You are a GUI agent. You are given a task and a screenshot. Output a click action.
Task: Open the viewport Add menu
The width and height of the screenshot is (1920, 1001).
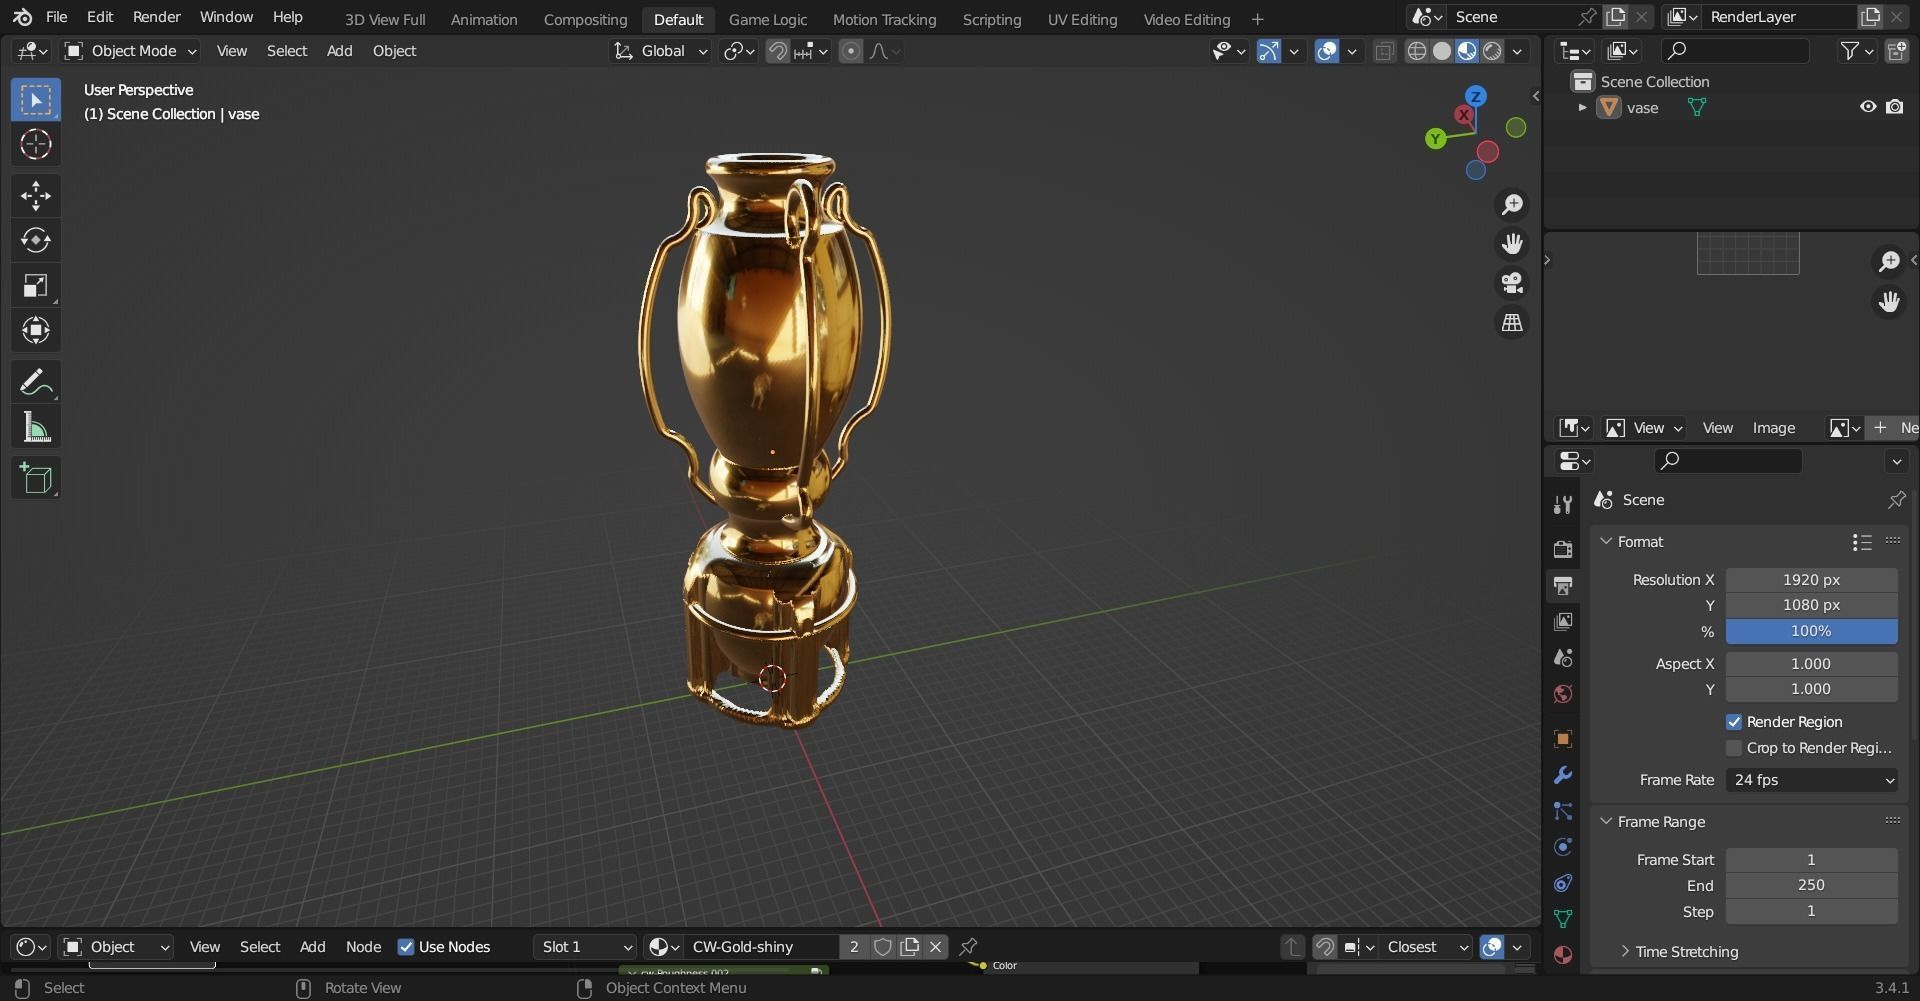[x=339, y=51]
